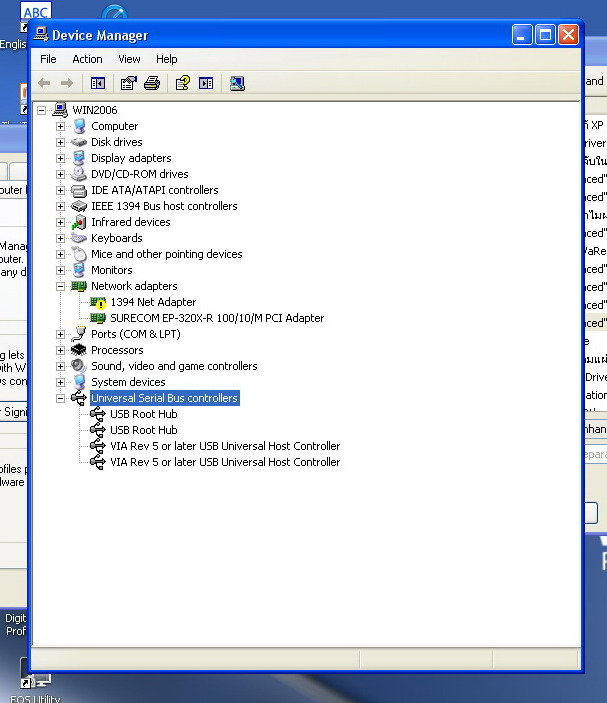Collapse the Universal Serial Bus controllers node
Screen dimensions: 607x703
coord(61,399)
